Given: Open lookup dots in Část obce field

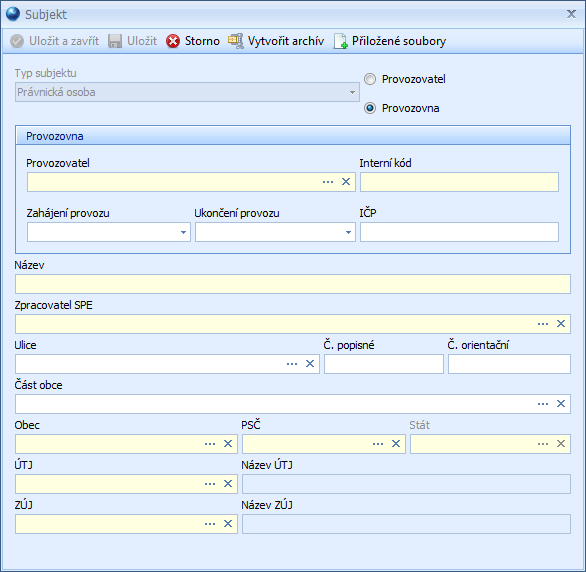Looking at the screenshot, I should tap(543, 404).
